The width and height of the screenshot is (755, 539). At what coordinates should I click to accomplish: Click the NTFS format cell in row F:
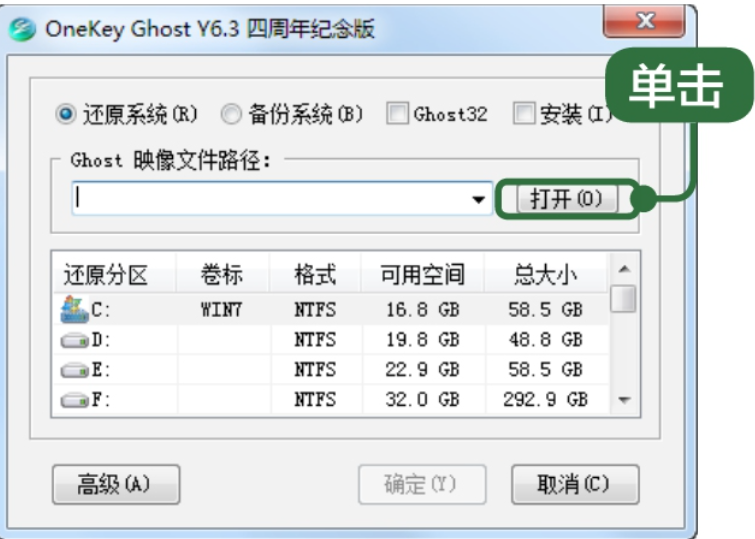315,400
